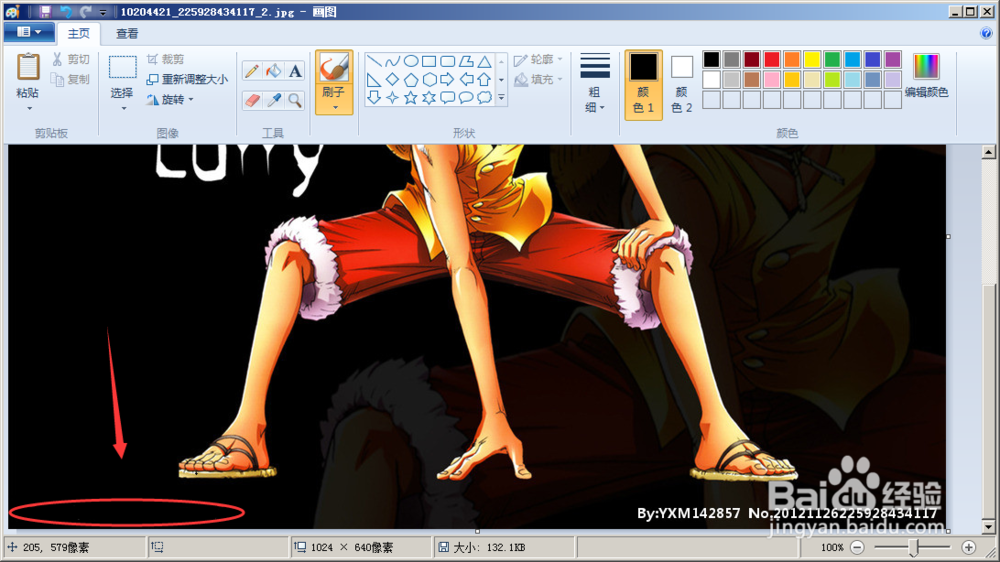Open the Paint file menu button
Viewport: 1000px width, 562px height.
28,32
